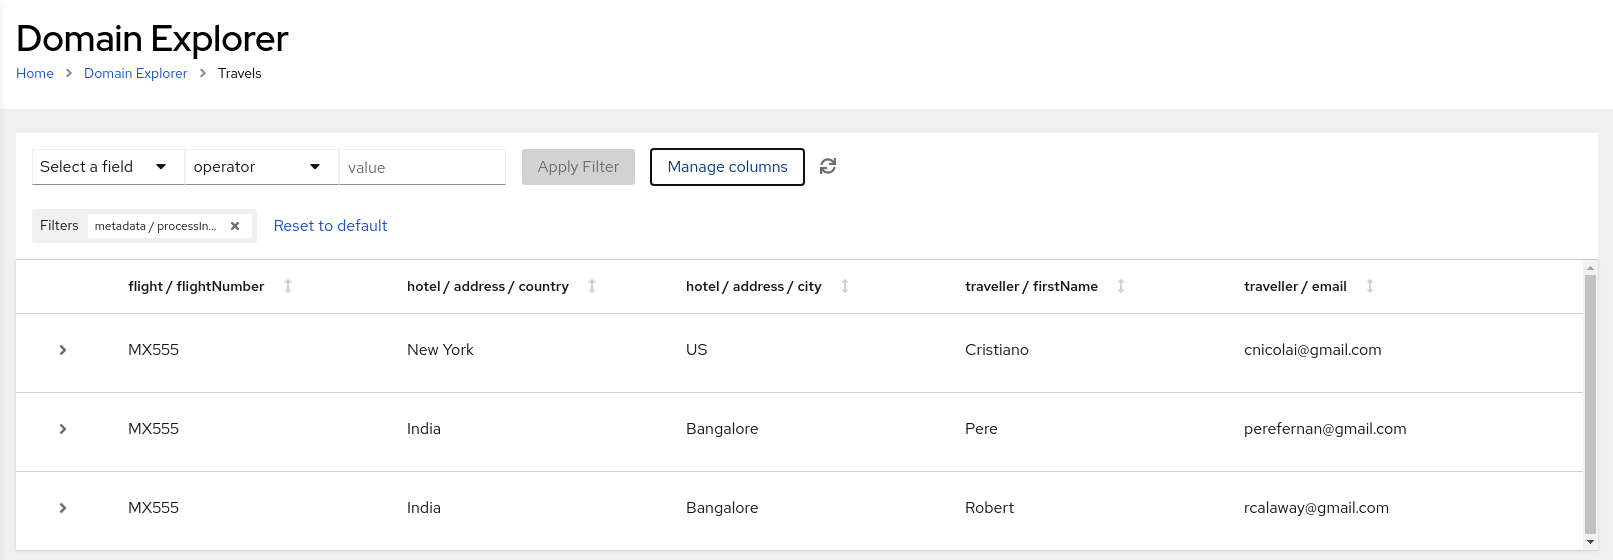Image resolution: width=1613 pixels, height=560 pixels.
Task: Sort by traveller / email column
Action: [1370, 286]
